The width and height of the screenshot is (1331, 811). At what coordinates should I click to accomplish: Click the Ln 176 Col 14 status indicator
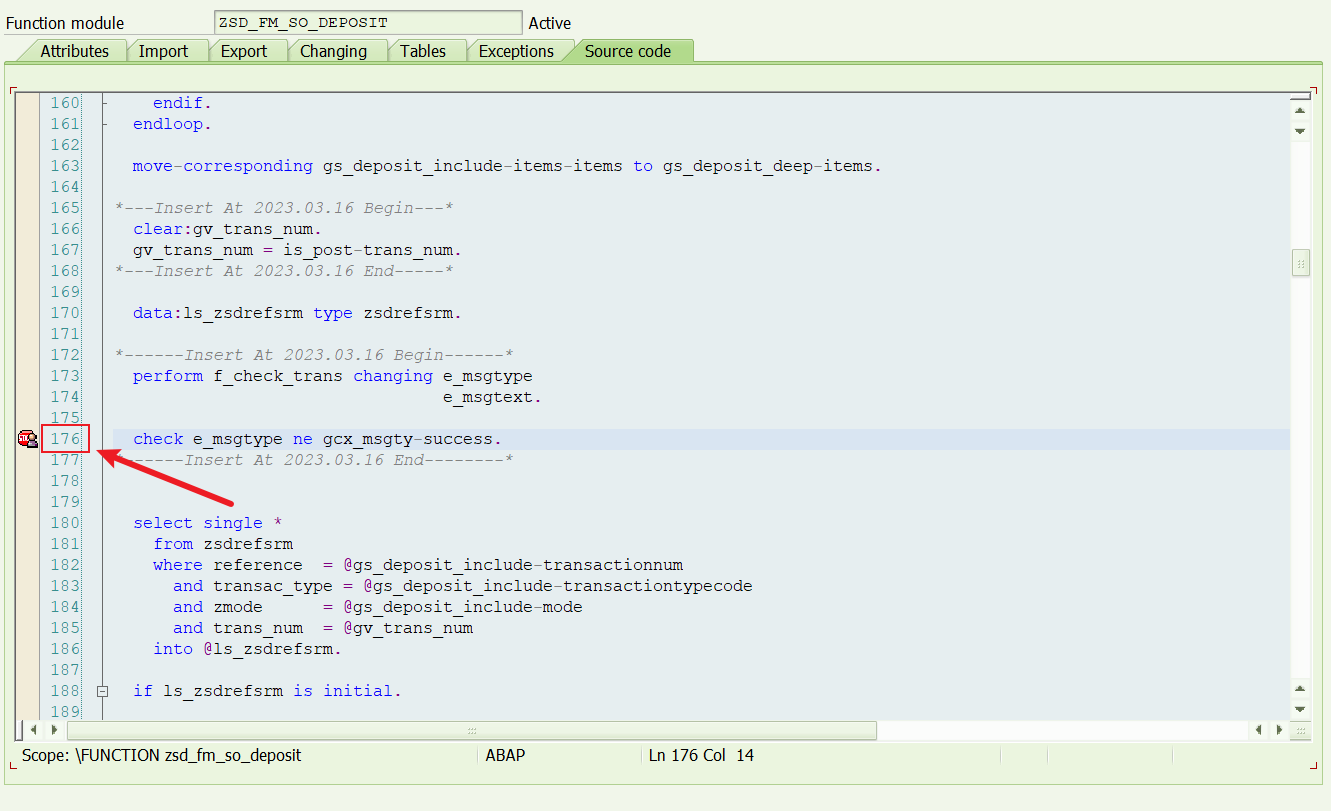(x=701, y=756)
